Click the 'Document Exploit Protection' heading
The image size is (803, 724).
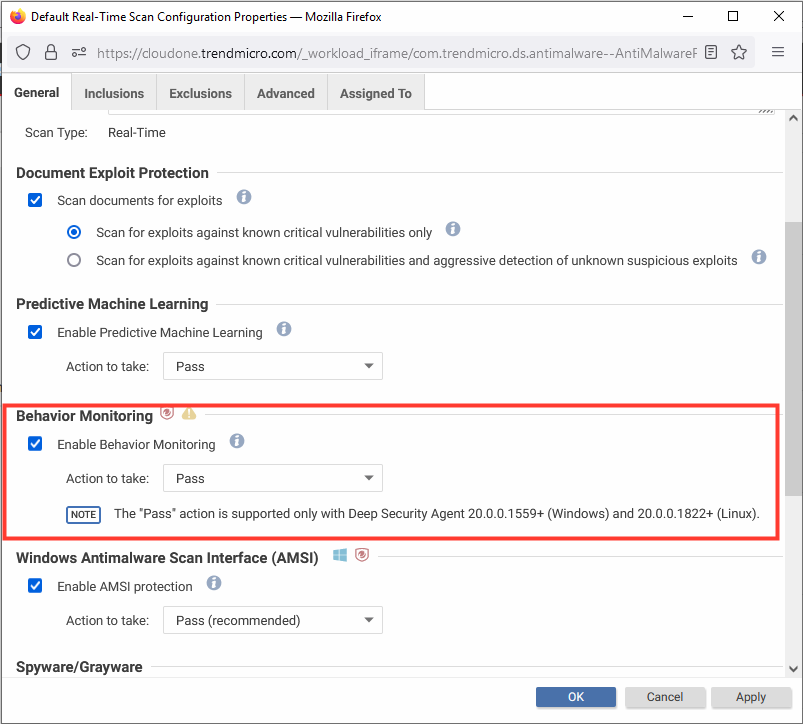(x=113, y=173)
